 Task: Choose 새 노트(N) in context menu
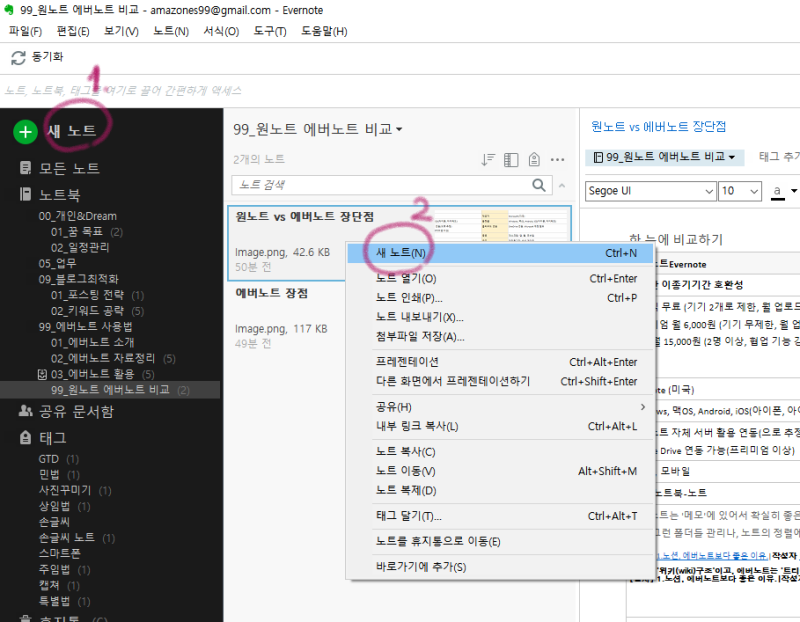tap(500, 253)
